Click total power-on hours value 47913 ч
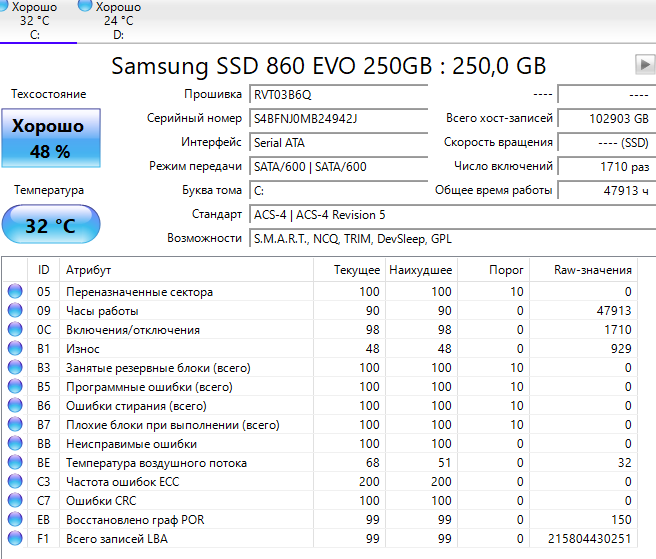Viewport: 656px width, 559px height. [x=607, y=190]
